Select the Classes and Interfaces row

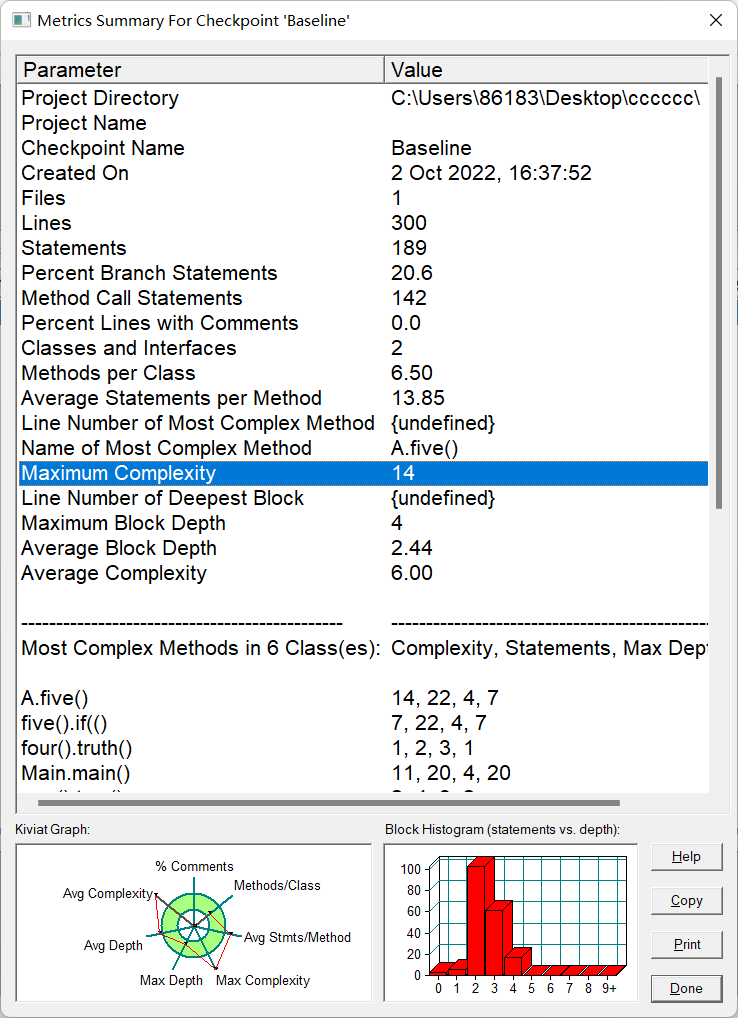coord(363,348)
